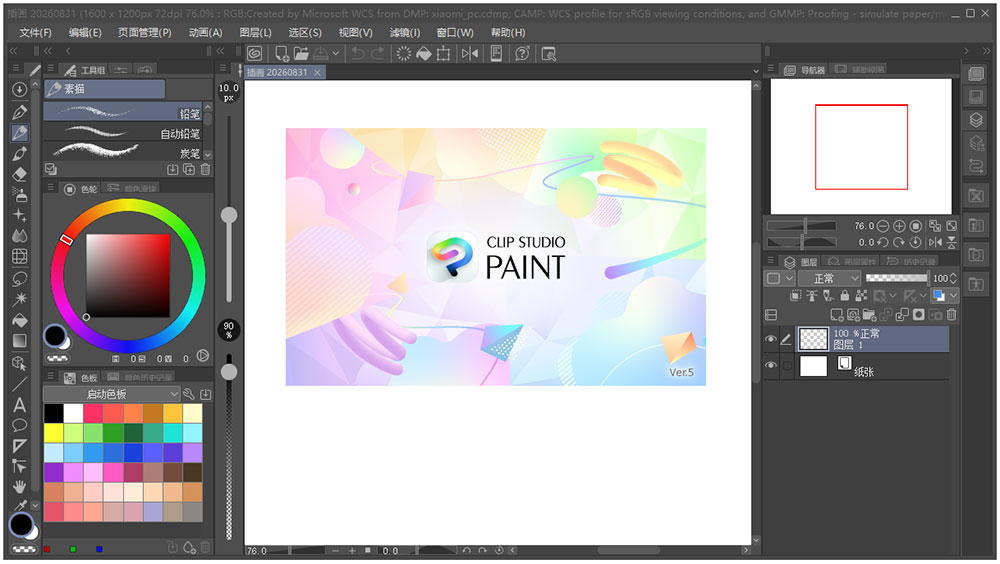Select the 自动铅笔 sub tool
The height and width of the screenshot is (564, 1000).
122,133
